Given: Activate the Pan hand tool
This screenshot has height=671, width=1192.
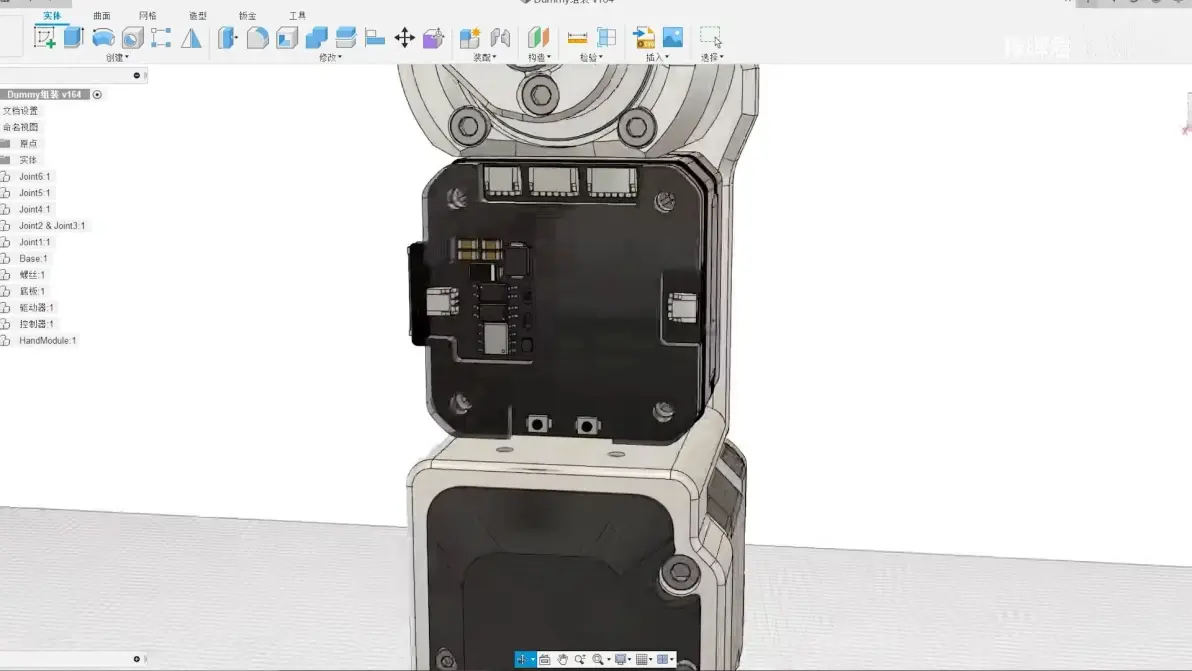Looking at the screenshot, I should pyautogui.click(x=563, y=660).
